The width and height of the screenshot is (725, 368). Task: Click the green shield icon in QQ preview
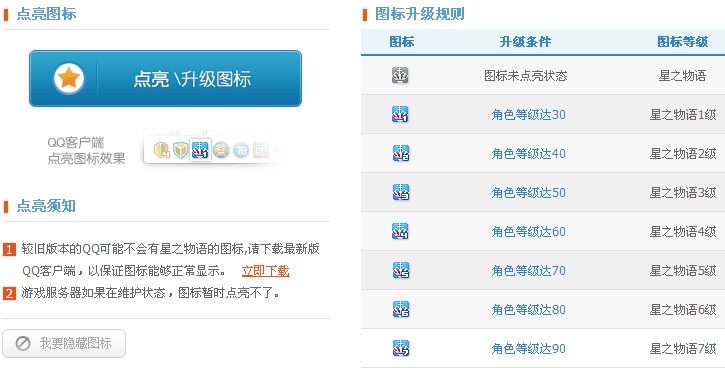[x=180, y=150]
